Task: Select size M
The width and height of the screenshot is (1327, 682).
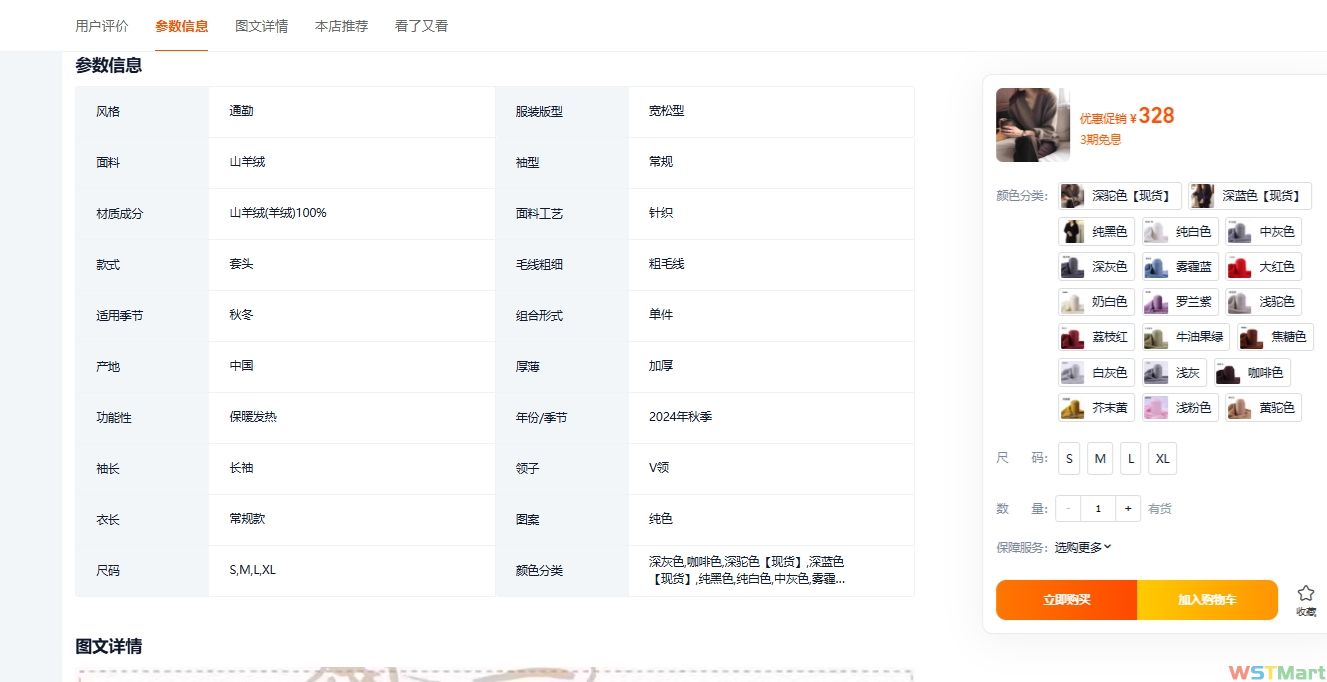Action: tap(1100, 459)
